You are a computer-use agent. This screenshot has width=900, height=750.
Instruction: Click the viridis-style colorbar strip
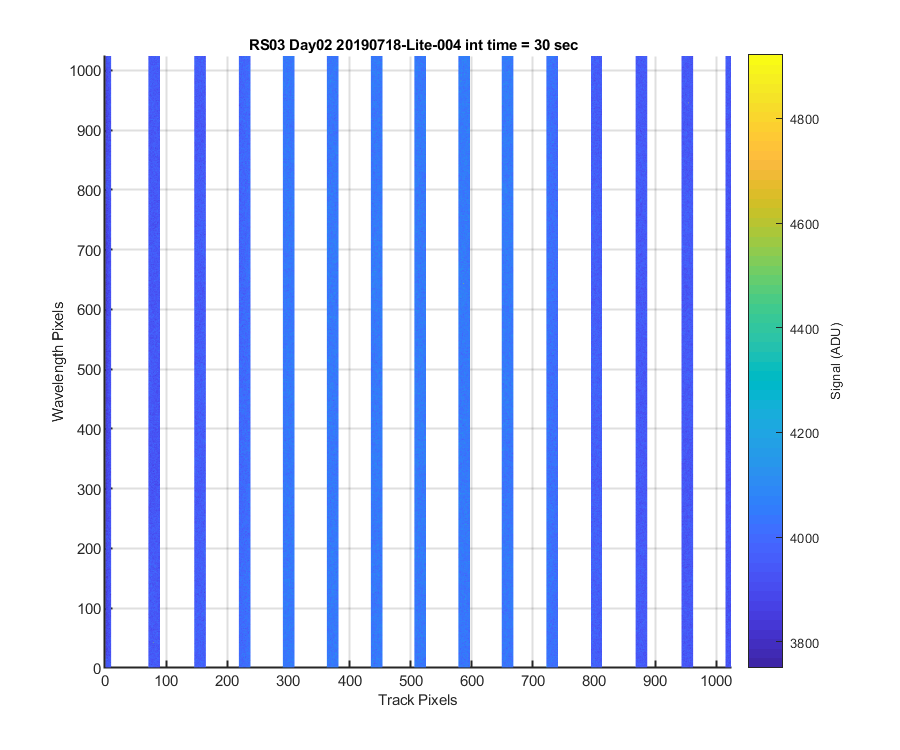pos(765,361)
